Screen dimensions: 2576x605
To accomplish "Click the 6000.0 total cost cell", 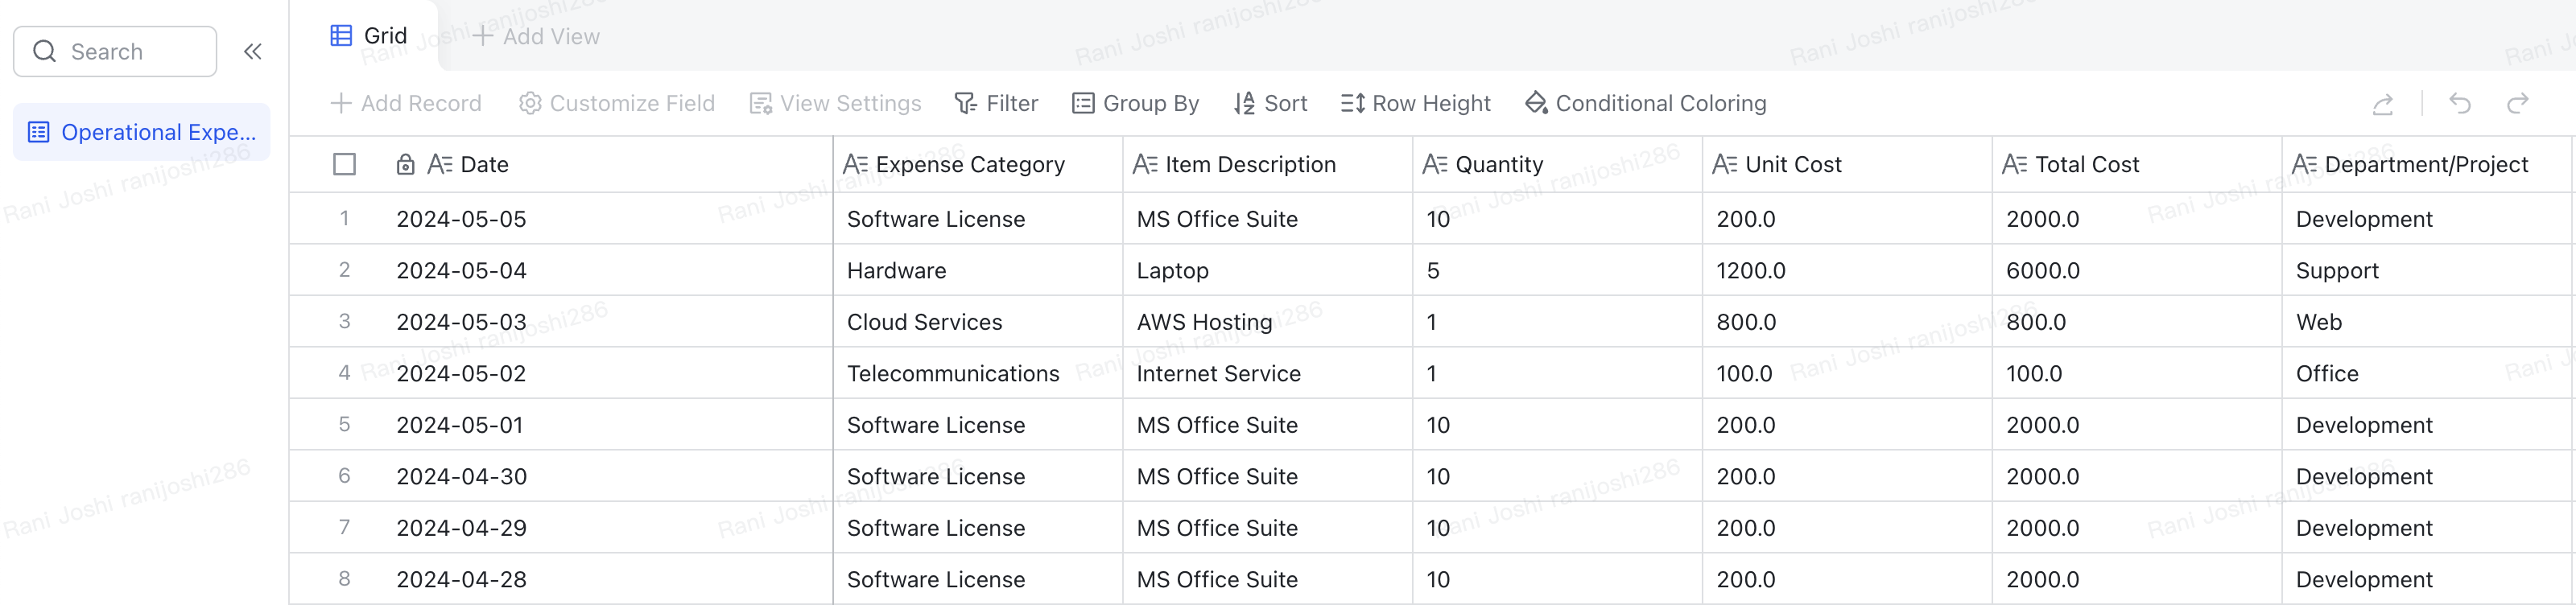I will point(2138,271).
